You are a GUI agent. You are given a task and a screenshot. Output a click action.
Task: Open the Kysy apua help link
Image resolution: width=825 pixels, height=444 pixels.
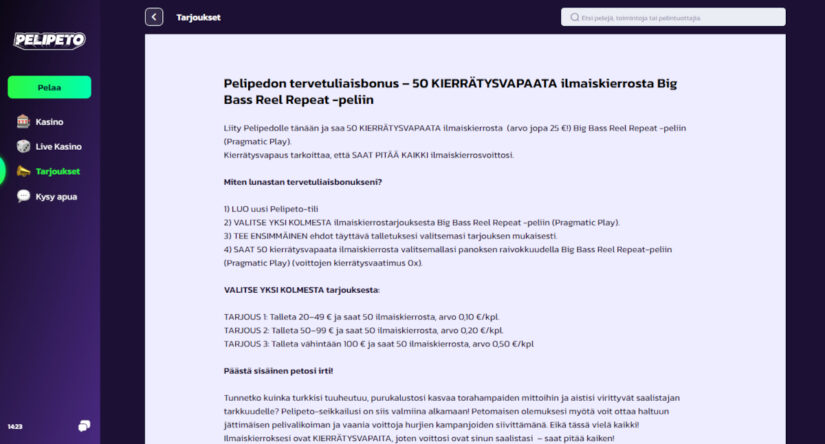[x=56, y=196]
